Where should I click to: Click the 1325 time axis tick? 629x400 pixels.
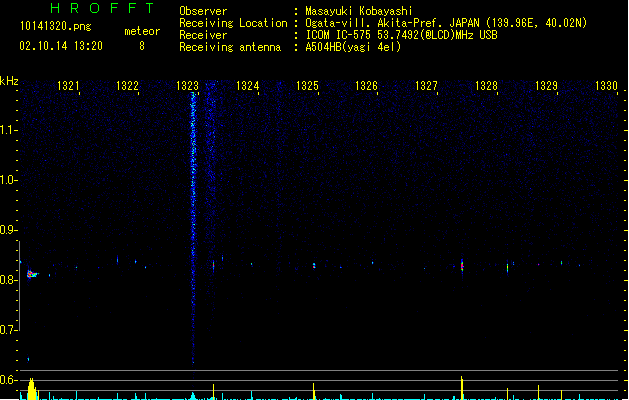(307, 86)
